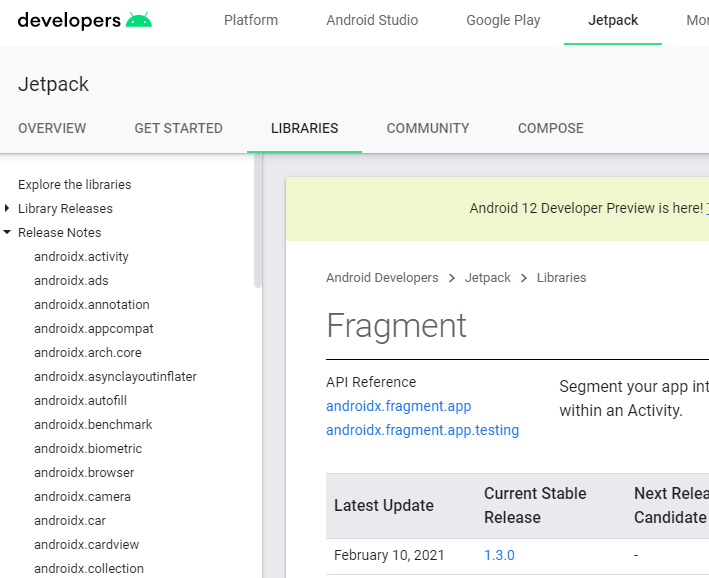
Task: Open androidx.appcompat release notes
Action: (94, 328)
